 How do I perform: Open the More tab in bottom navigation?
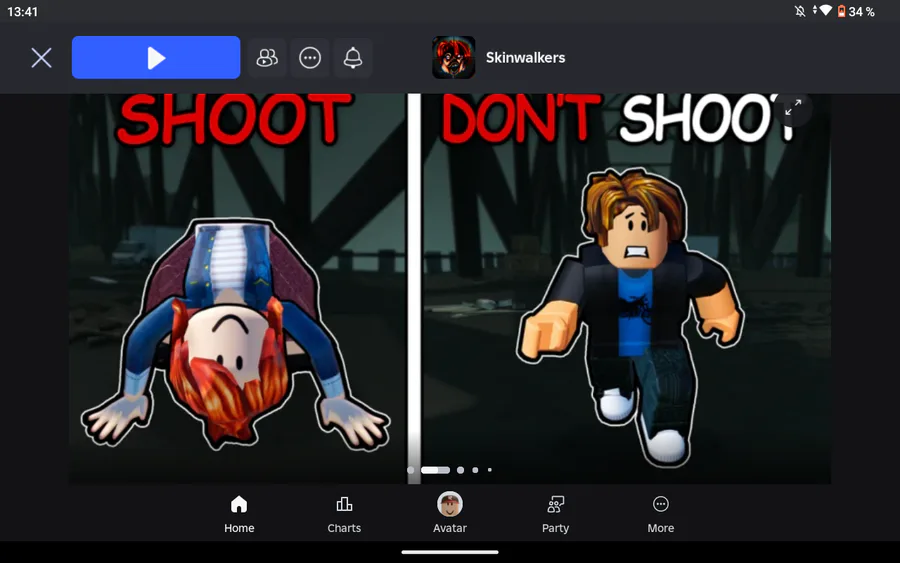point(661,514)
